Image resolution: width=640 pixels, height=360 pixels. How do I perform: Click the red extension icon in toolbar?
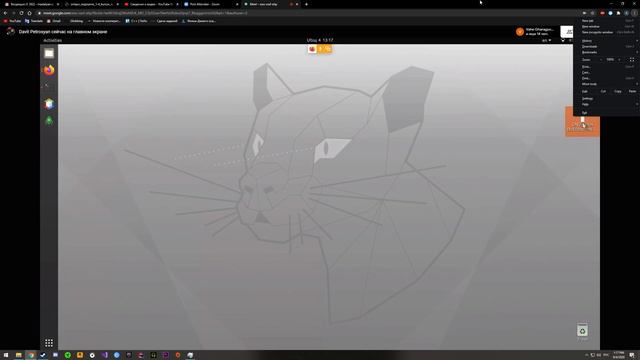point(602,13)
